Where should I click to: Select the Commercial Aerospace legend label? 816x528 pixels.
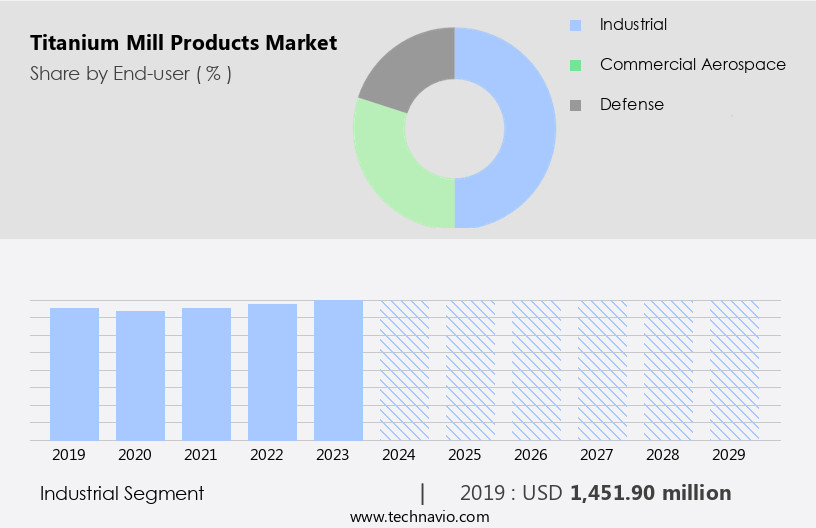[x=692, y=65]
